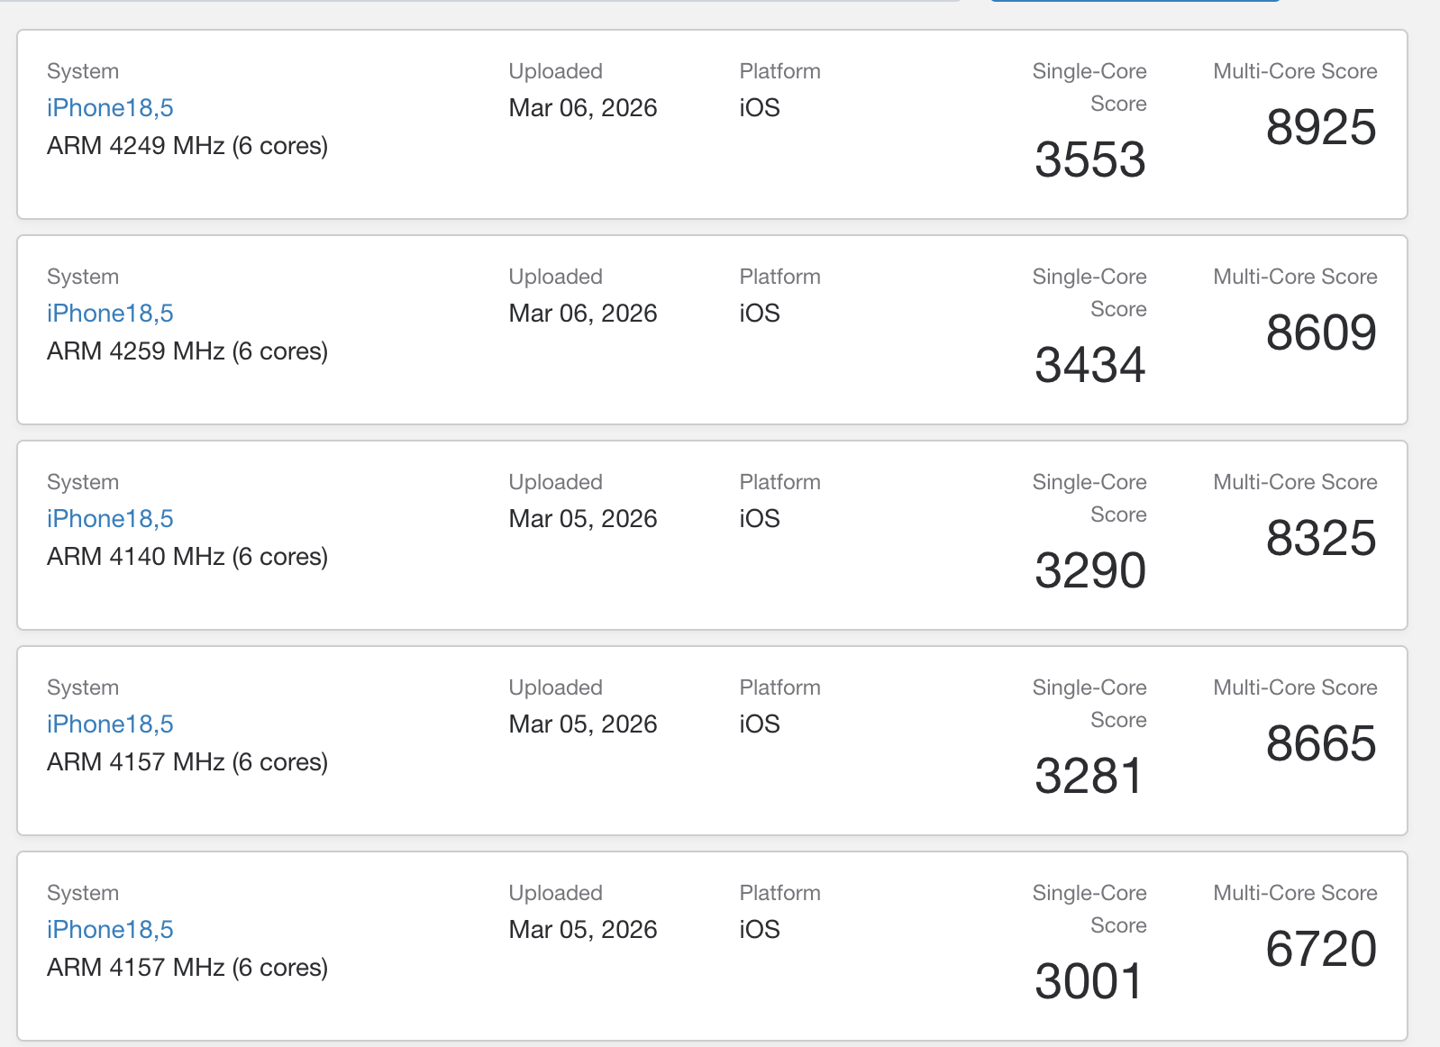Click the ARM 4259 MHz (6 cores) text
The image size is (1440, 1047).
[187, 351]
